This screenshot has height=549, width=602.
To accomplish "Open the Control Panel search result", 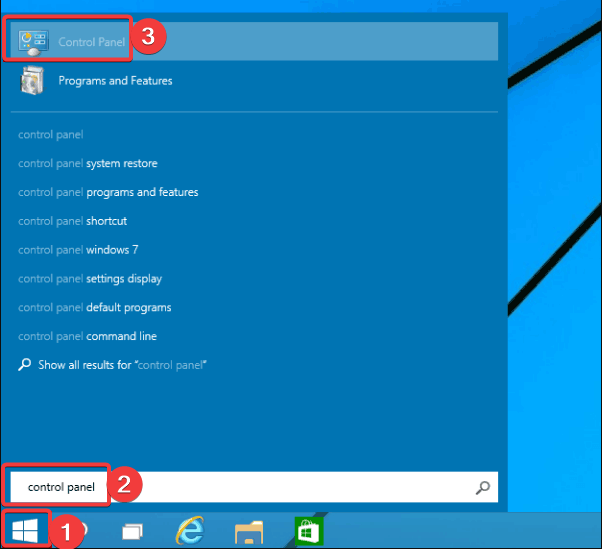I will pos(254,41).
